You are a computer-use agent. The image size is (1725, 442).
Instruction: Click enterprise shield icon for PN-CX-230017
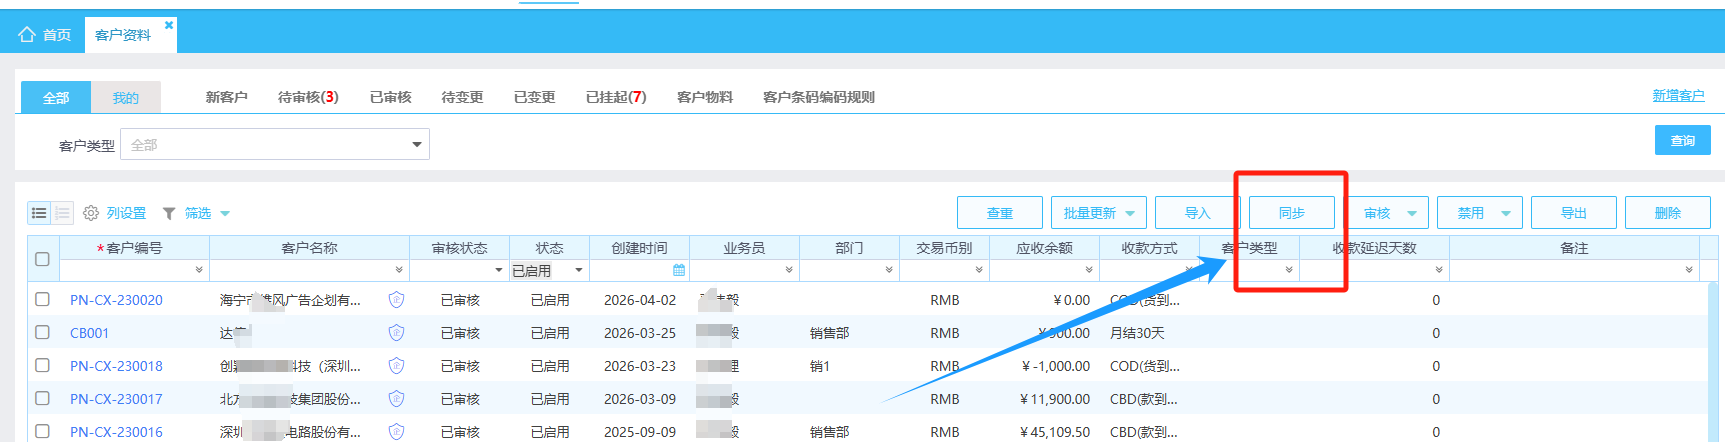tap(396, 398)
